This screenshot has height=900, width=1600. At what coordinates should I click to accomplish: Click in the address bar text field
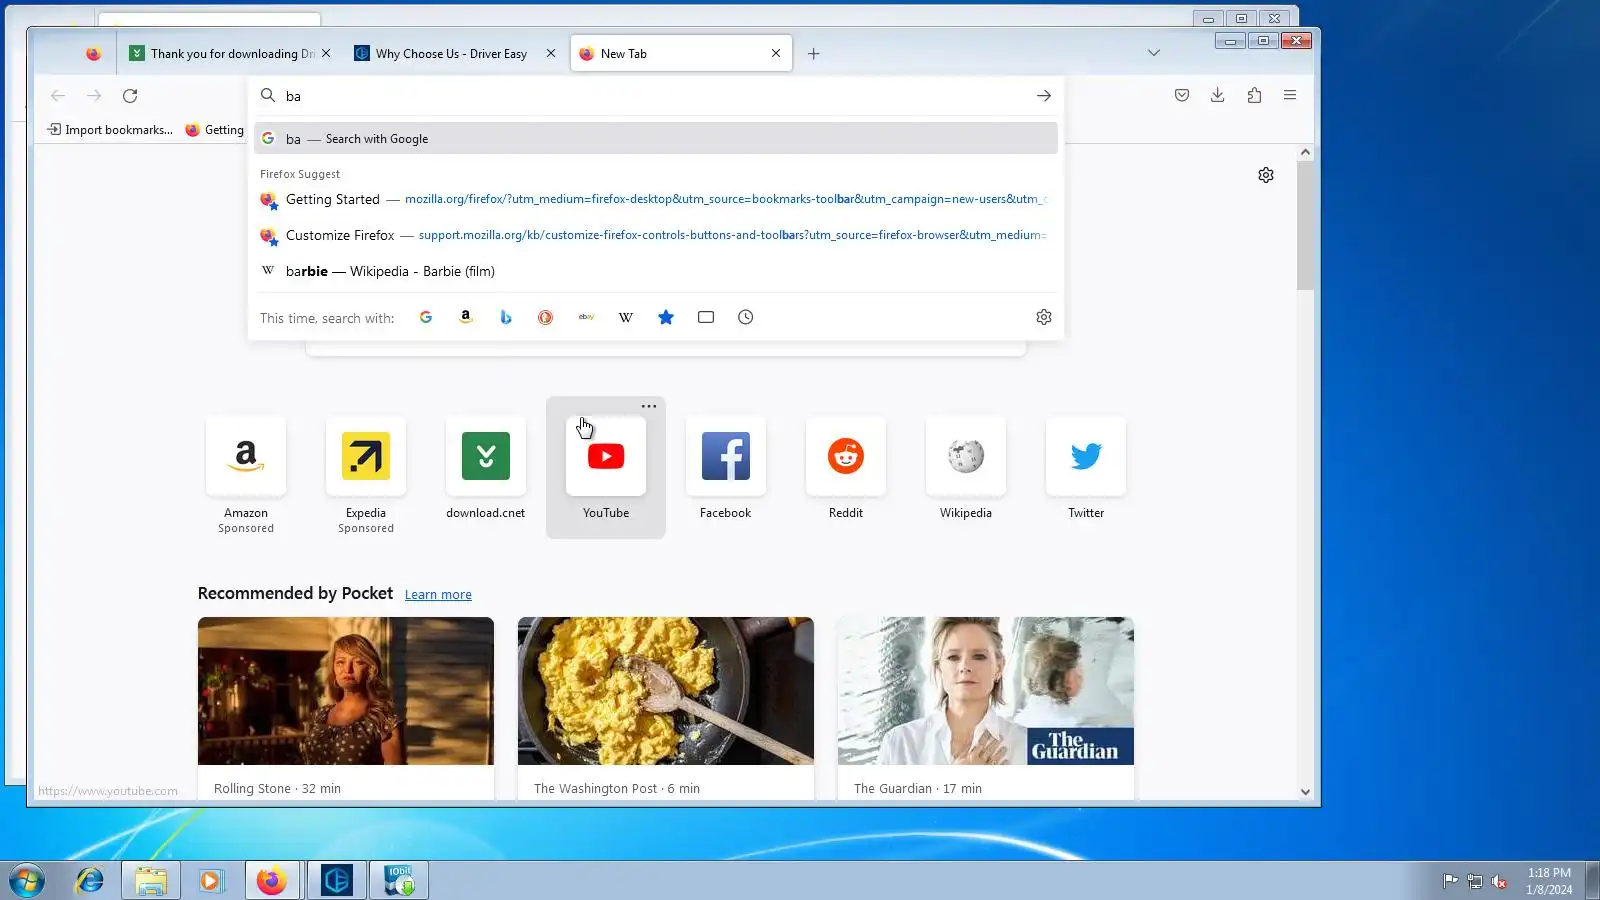[655, 96]
